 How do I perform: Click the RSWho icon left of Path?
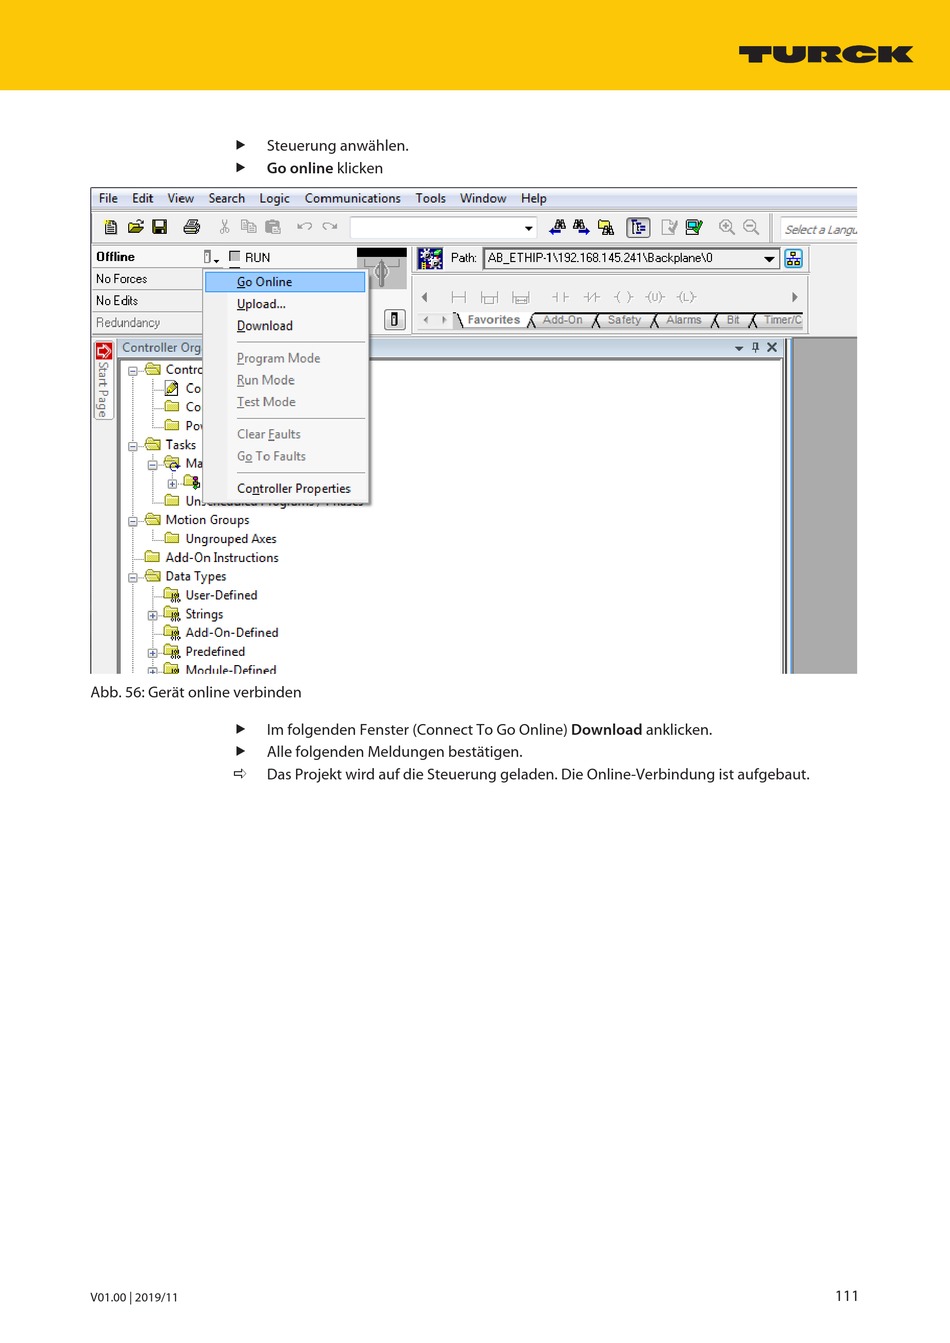[430, 258]
